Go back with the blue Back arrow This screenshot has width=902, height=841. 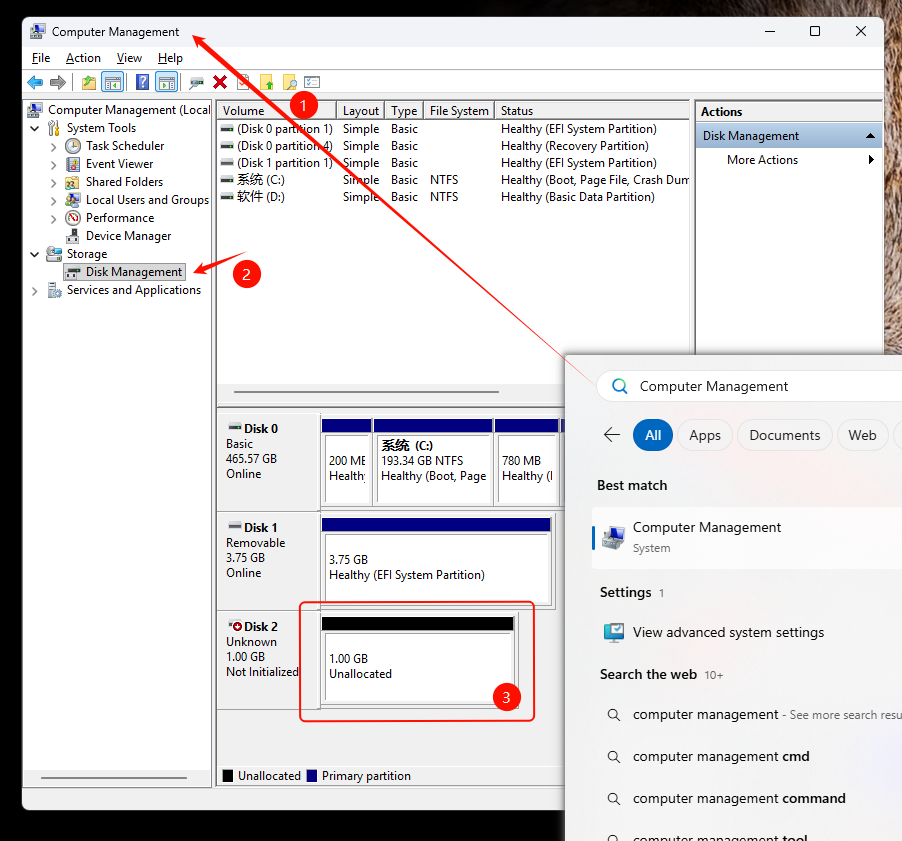click(36, 82)
